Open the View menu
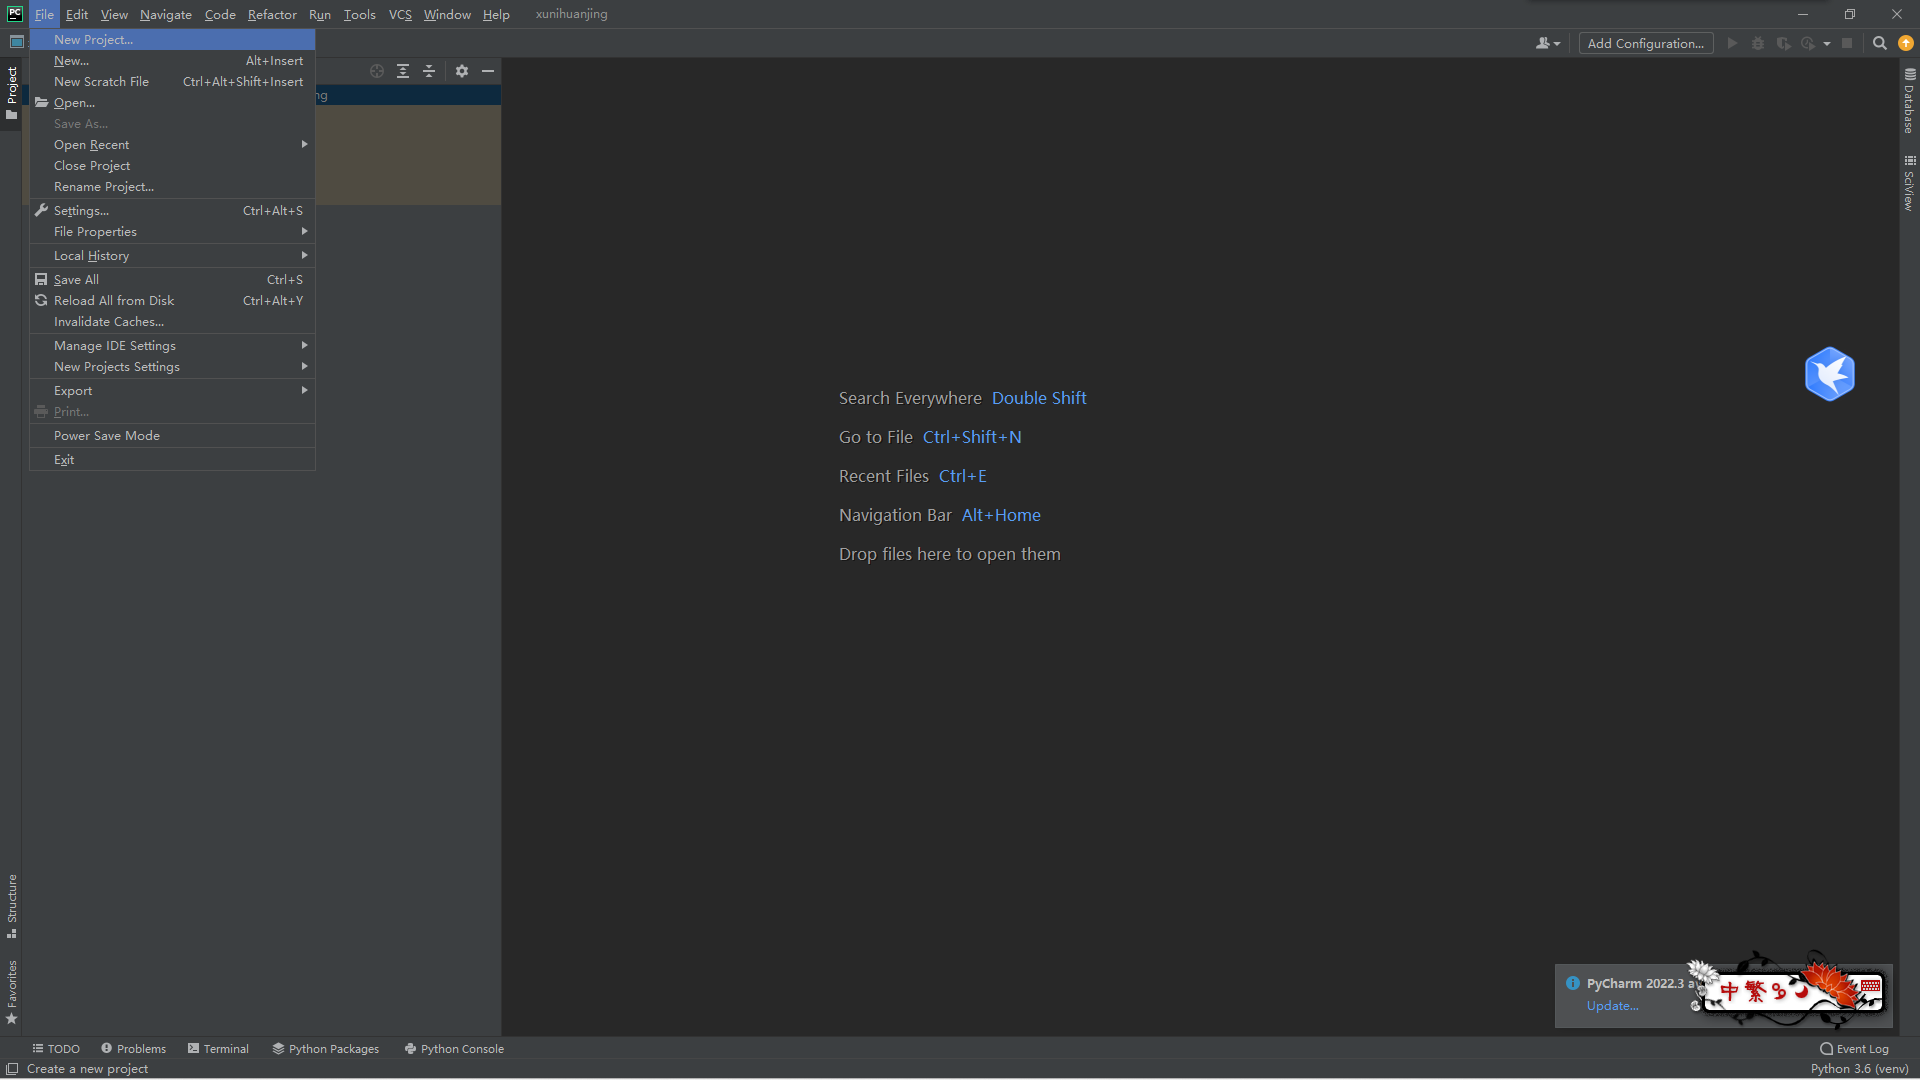The height and width of the screenshot is (1080, 1920). tap(114, 14)
